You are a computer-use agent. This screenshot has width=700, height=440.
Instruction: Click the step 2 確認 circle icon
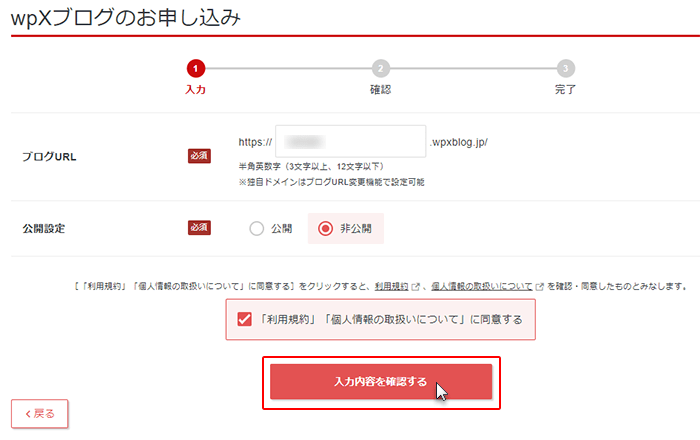pos(380,68)
